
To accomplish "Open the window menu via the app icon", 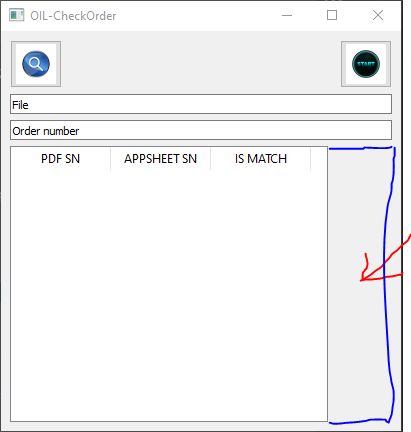I will 16,15.
